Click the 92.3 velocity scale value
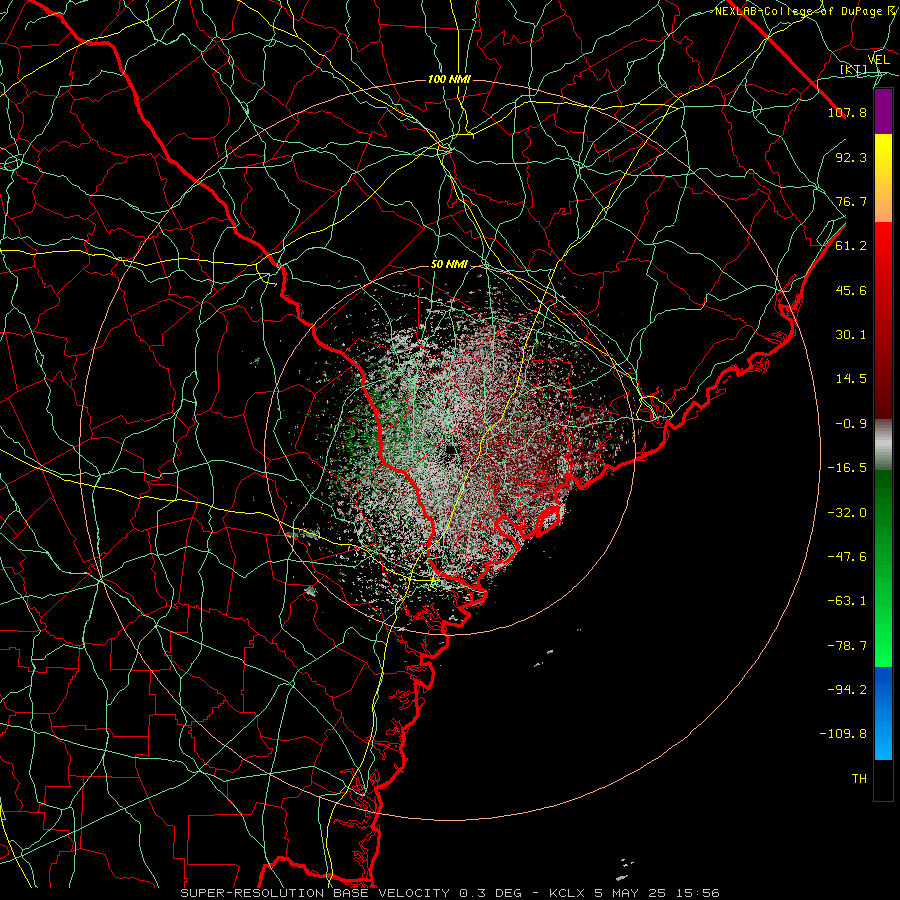The height and width of the screenshot is (900, 900). 851,157
